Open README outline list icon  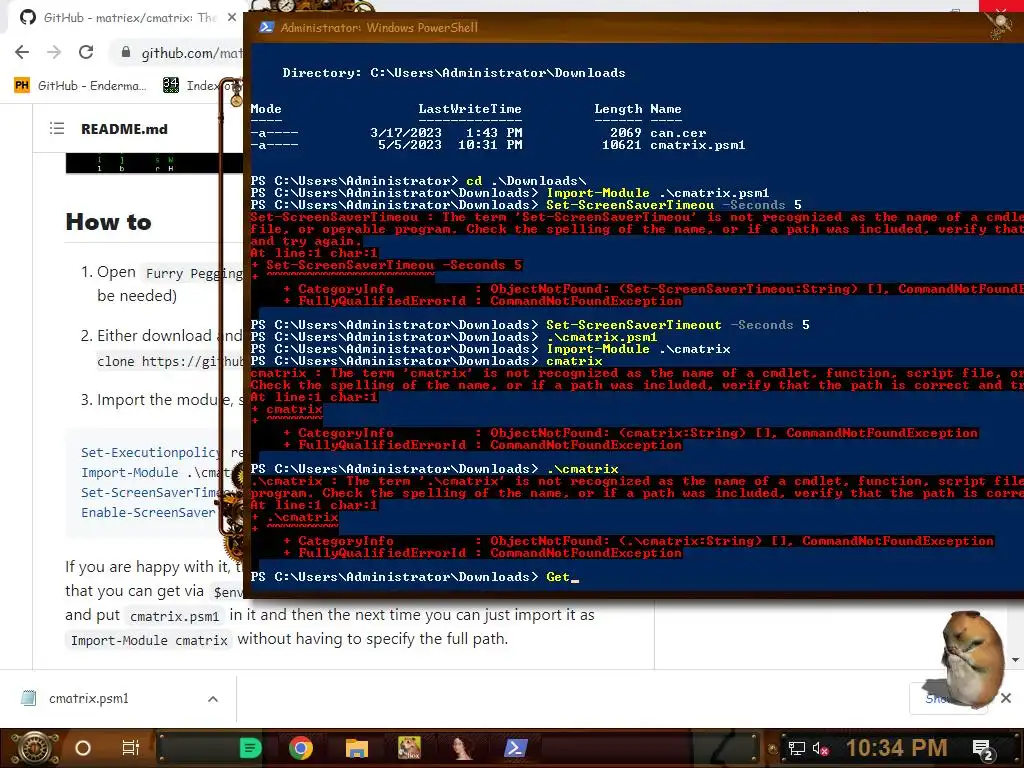[x=57, y=129]
